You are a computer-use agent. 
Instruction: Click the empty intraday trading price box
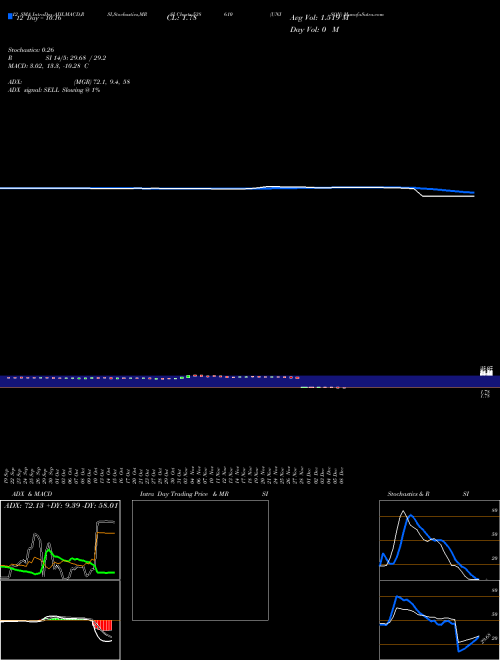click(x=200, y=560)
